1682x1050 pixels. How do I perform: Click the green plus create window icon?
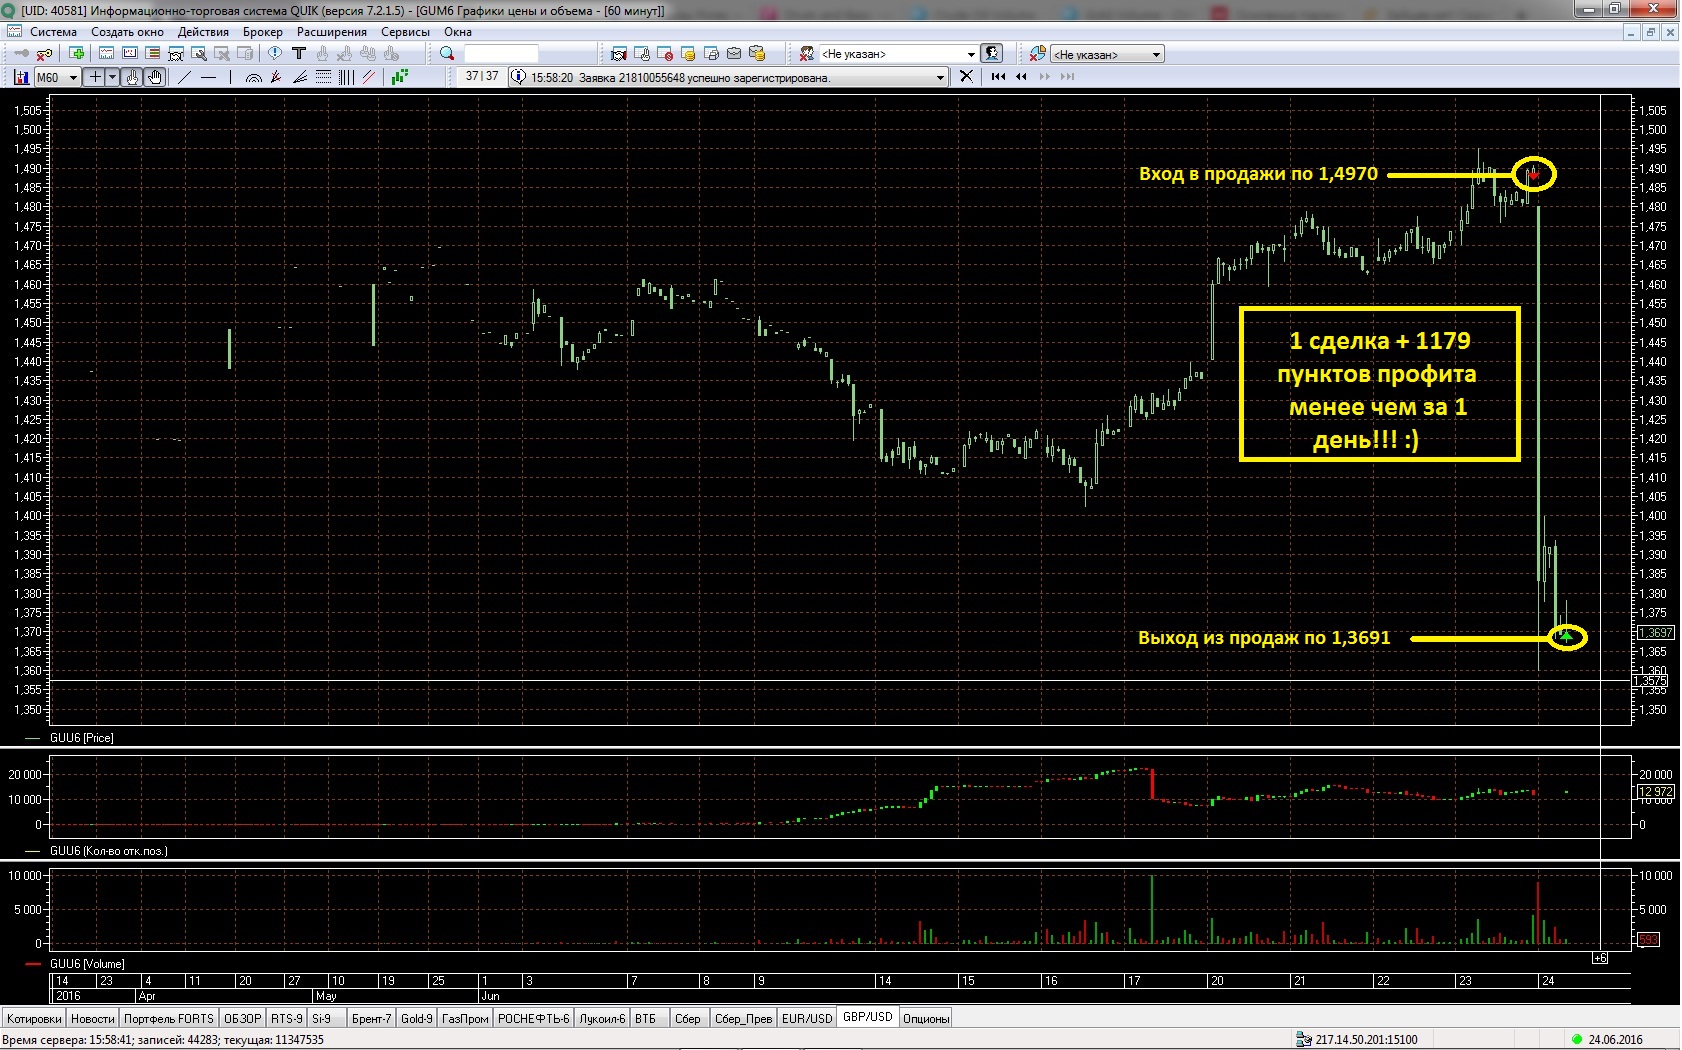[76, 53]
